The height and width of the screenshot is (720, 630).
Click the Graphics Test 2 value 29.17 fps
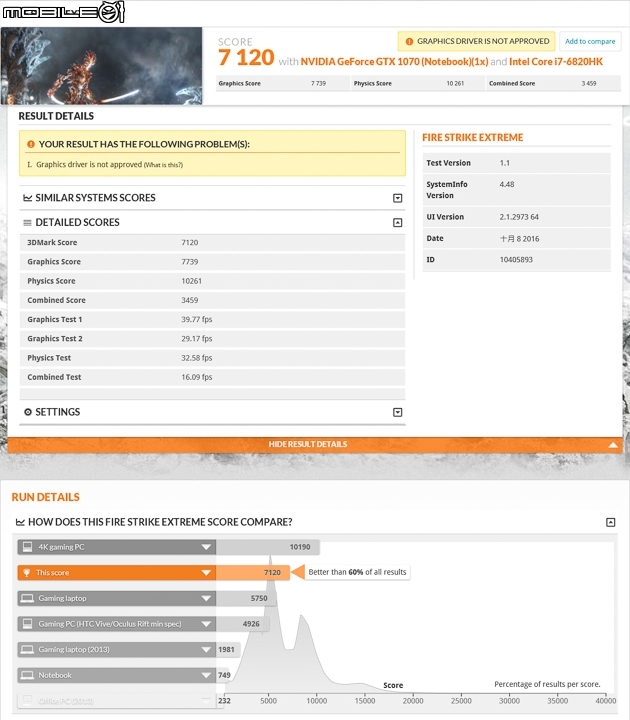197,339
